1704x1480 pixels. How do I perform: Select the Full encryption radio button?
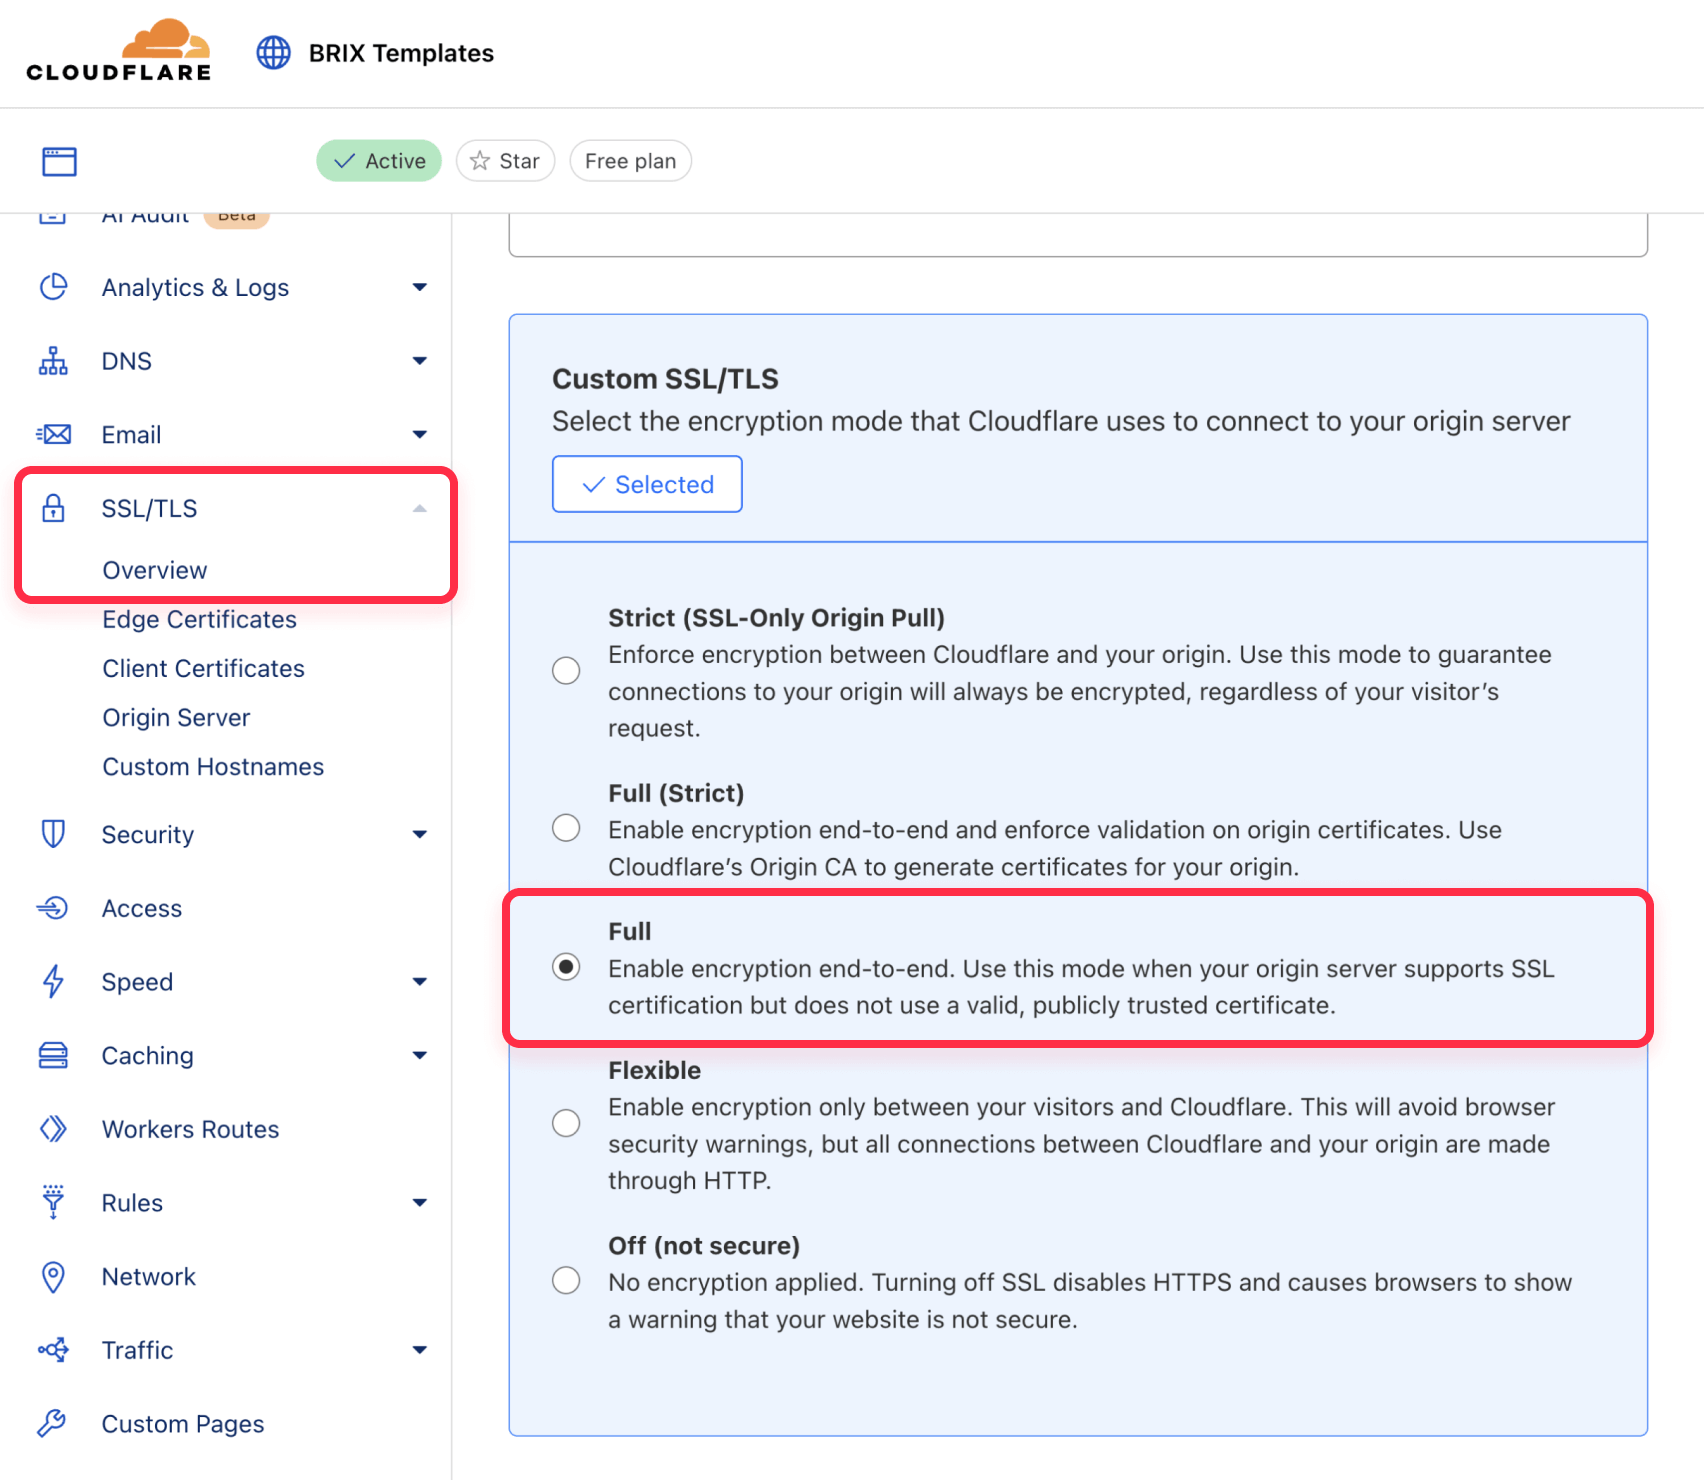click(566, 967)
